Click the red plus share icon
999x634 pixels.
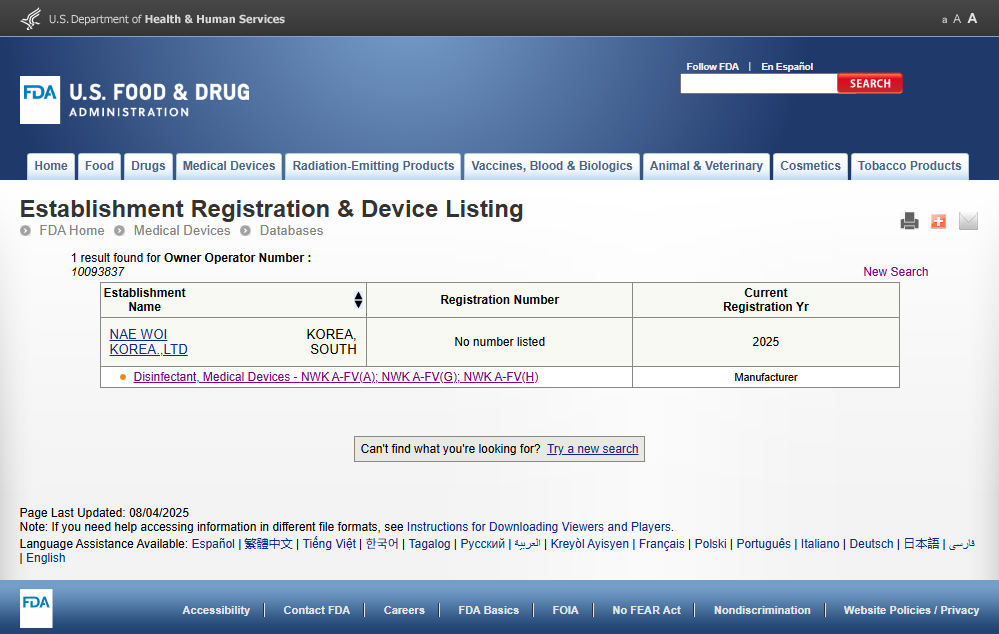click(x=938, y=221)
